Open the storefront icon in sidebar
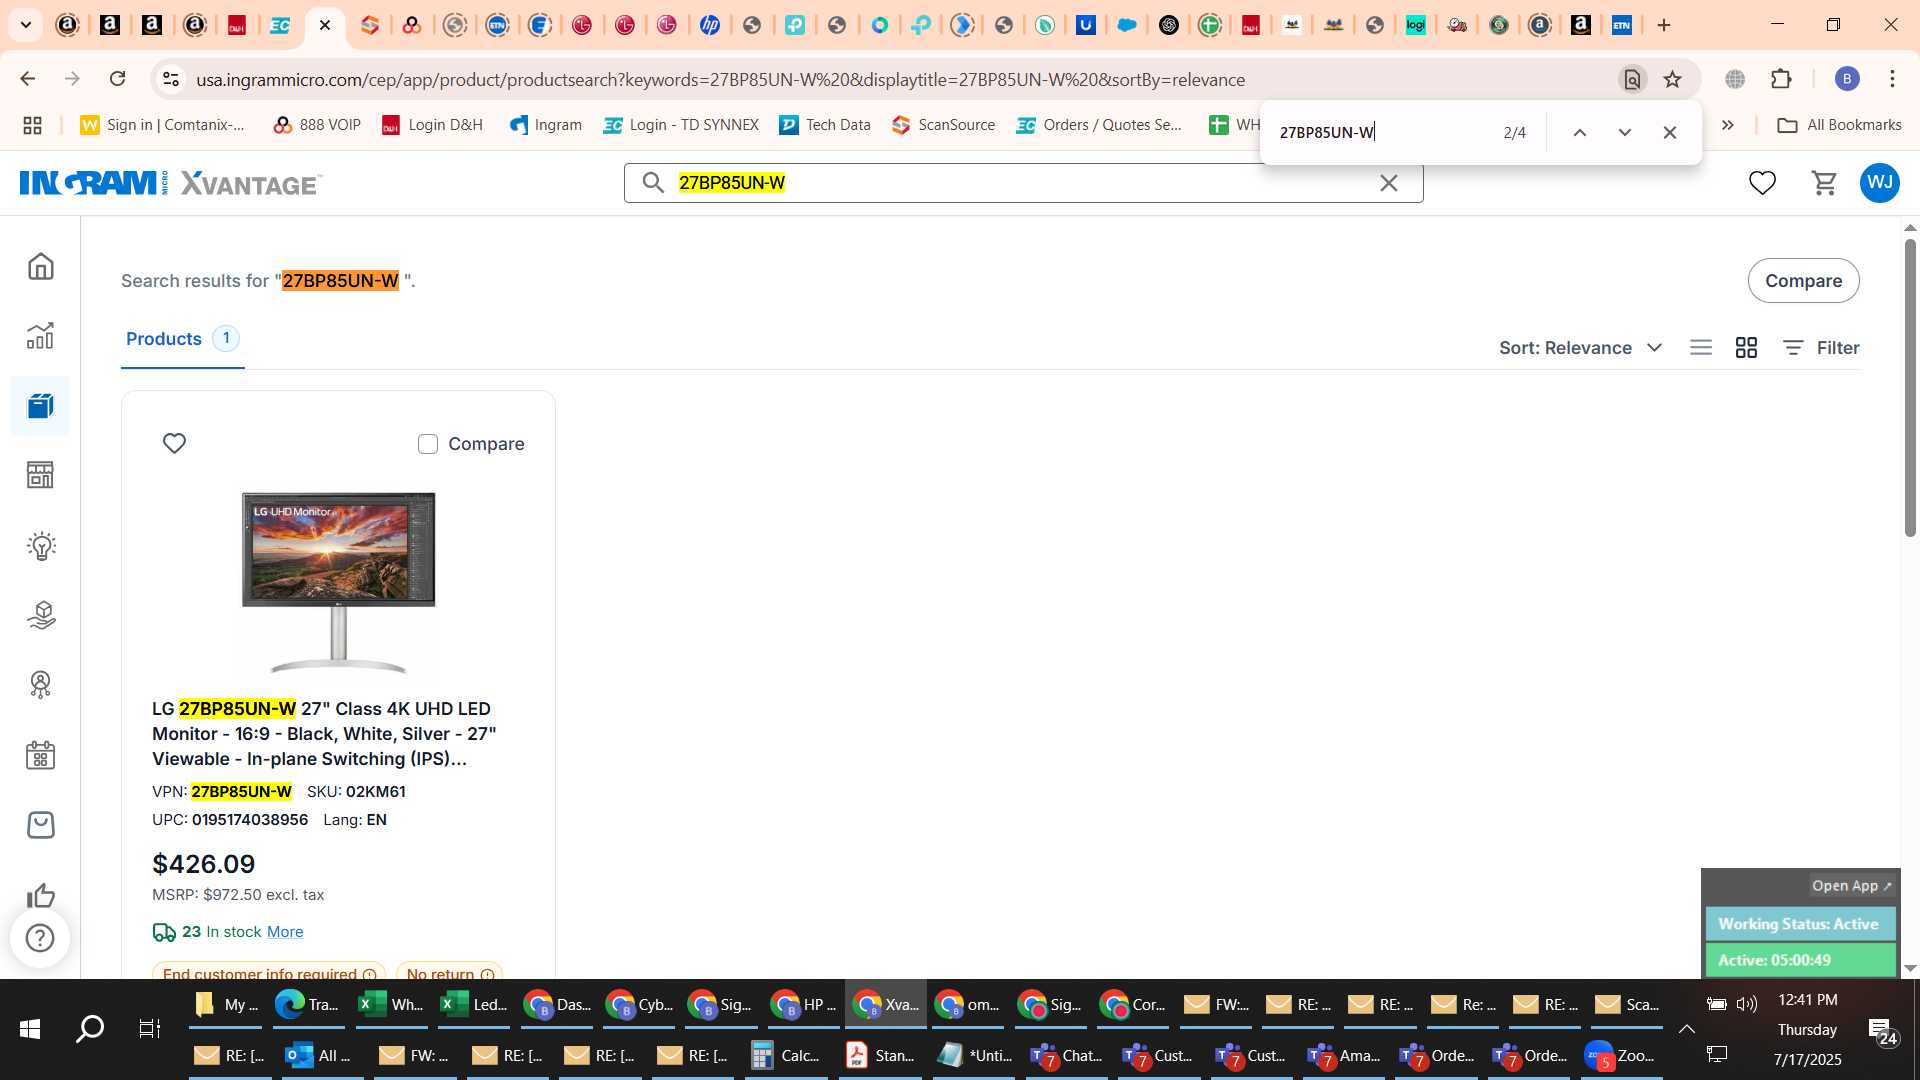 40,475
